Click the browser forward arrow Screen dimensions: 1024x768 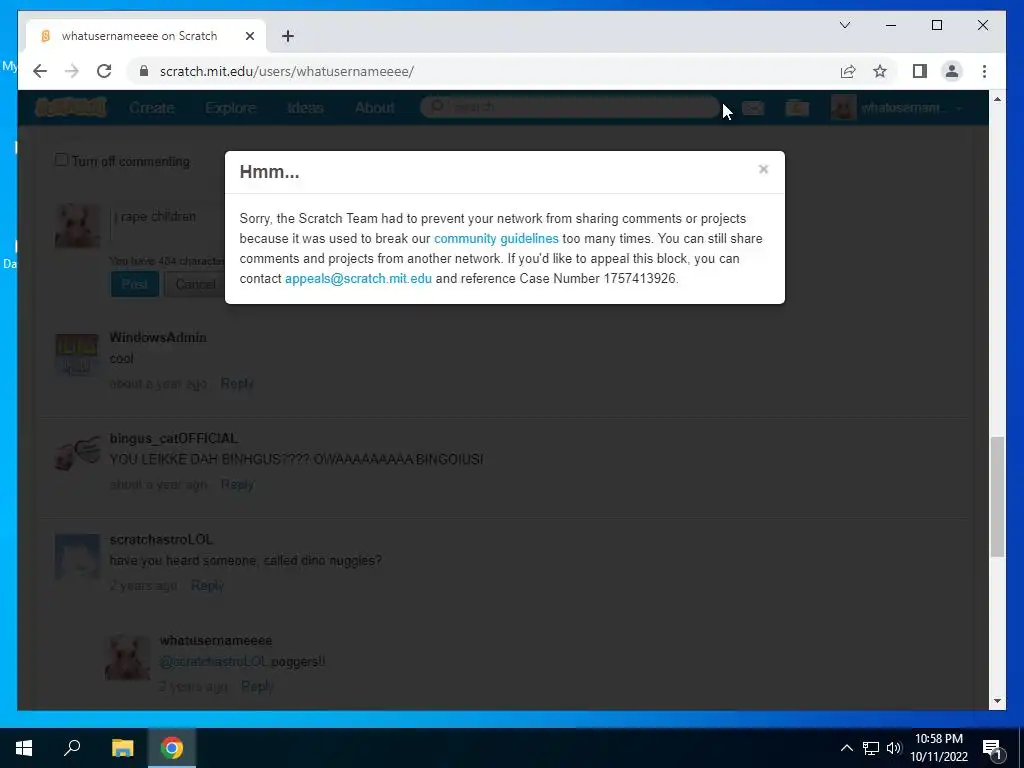(72, 71)
